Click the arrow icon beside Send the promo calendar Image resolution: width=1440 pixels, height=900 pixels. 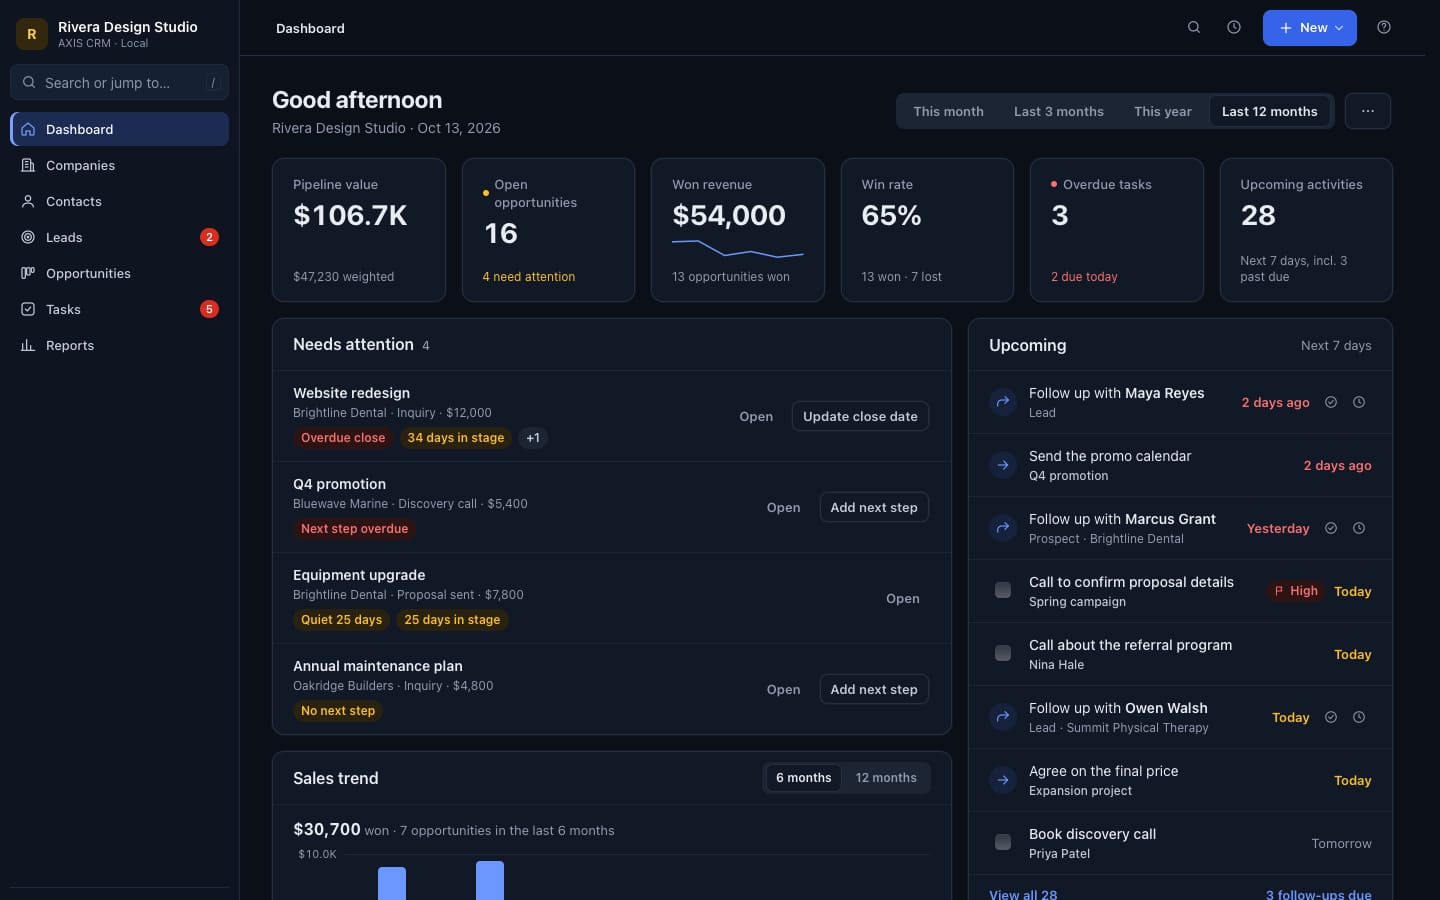click(x=1003, y=465)
